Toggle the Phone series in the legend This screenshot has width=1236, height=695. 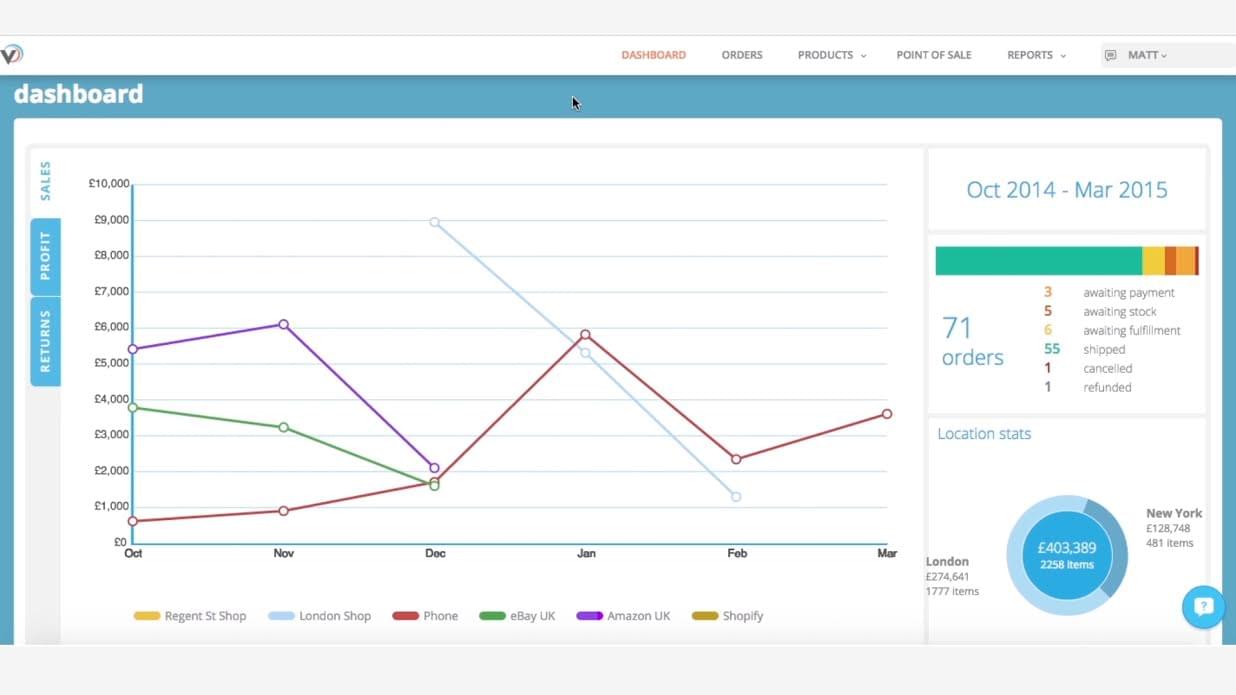click(x=425, y=616)
